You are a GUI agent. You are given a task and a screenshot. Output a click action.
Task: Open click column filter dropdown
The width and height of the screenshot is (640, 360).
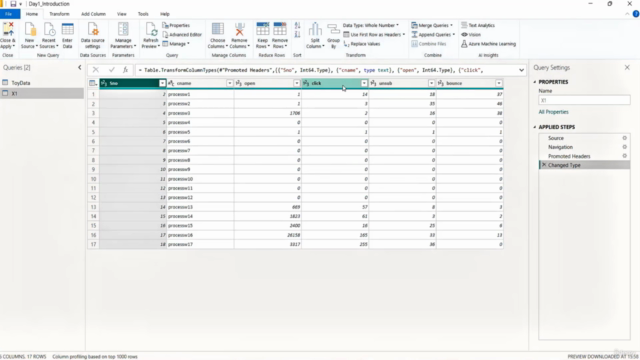[x=364, y=83]
